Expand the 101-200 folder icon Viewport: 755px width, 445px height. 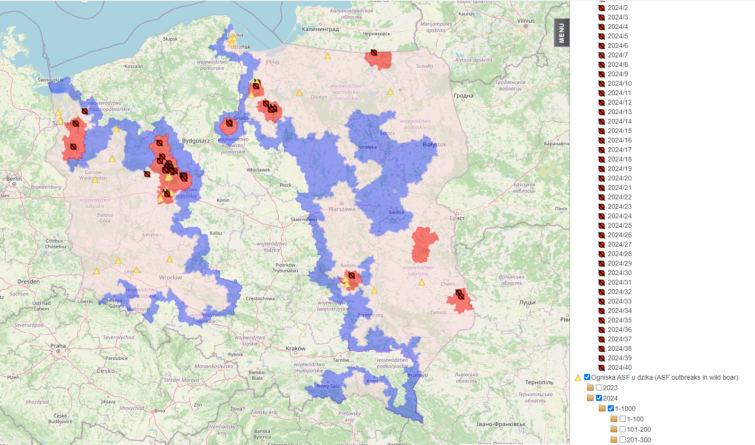[614, 429]
